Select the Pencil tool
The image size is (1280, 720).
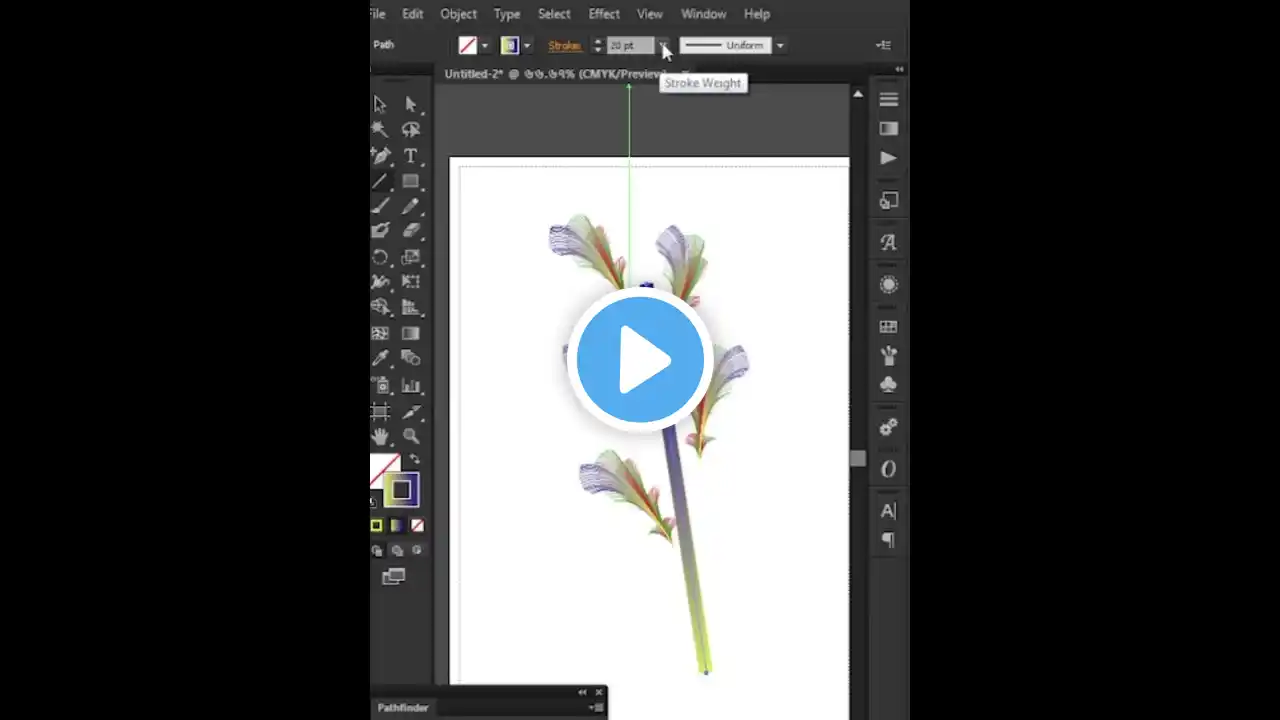(410, 206)
